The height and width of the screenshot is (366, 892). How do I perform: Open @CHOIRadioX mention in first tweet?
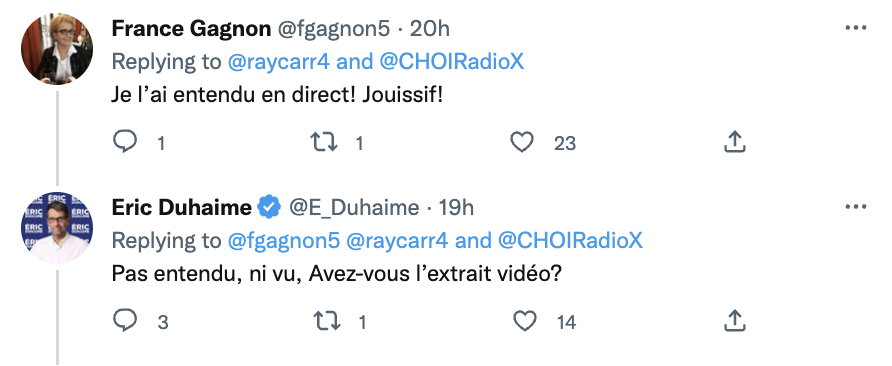pos(451,61)
